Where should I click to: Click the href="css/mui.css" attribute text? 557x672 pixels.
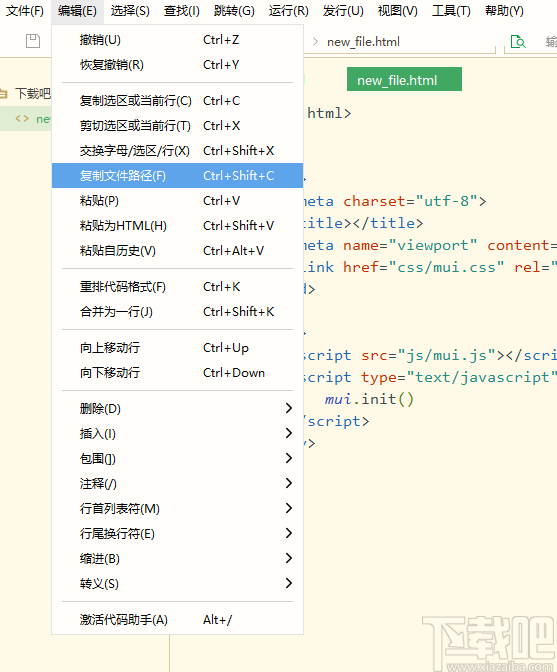tap(423, 267)
